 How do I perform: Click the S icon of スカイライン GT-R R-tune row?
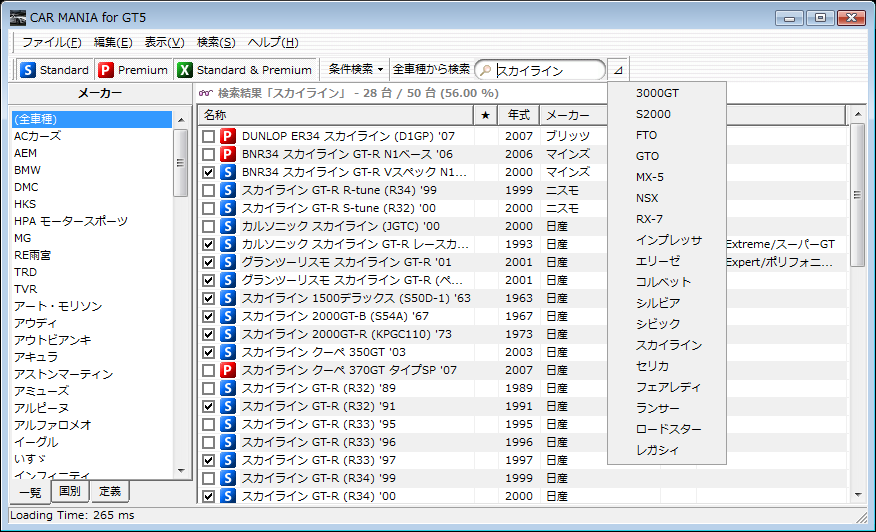[x=227, y=190]
